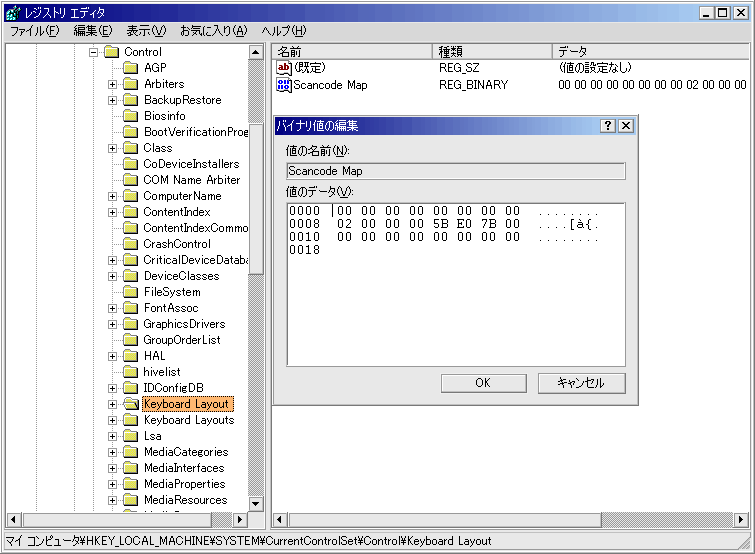The height and width of the screenshot is (554, 755).
Task: Expand the CriticalDeviceDatabase node
Action: 112,260
